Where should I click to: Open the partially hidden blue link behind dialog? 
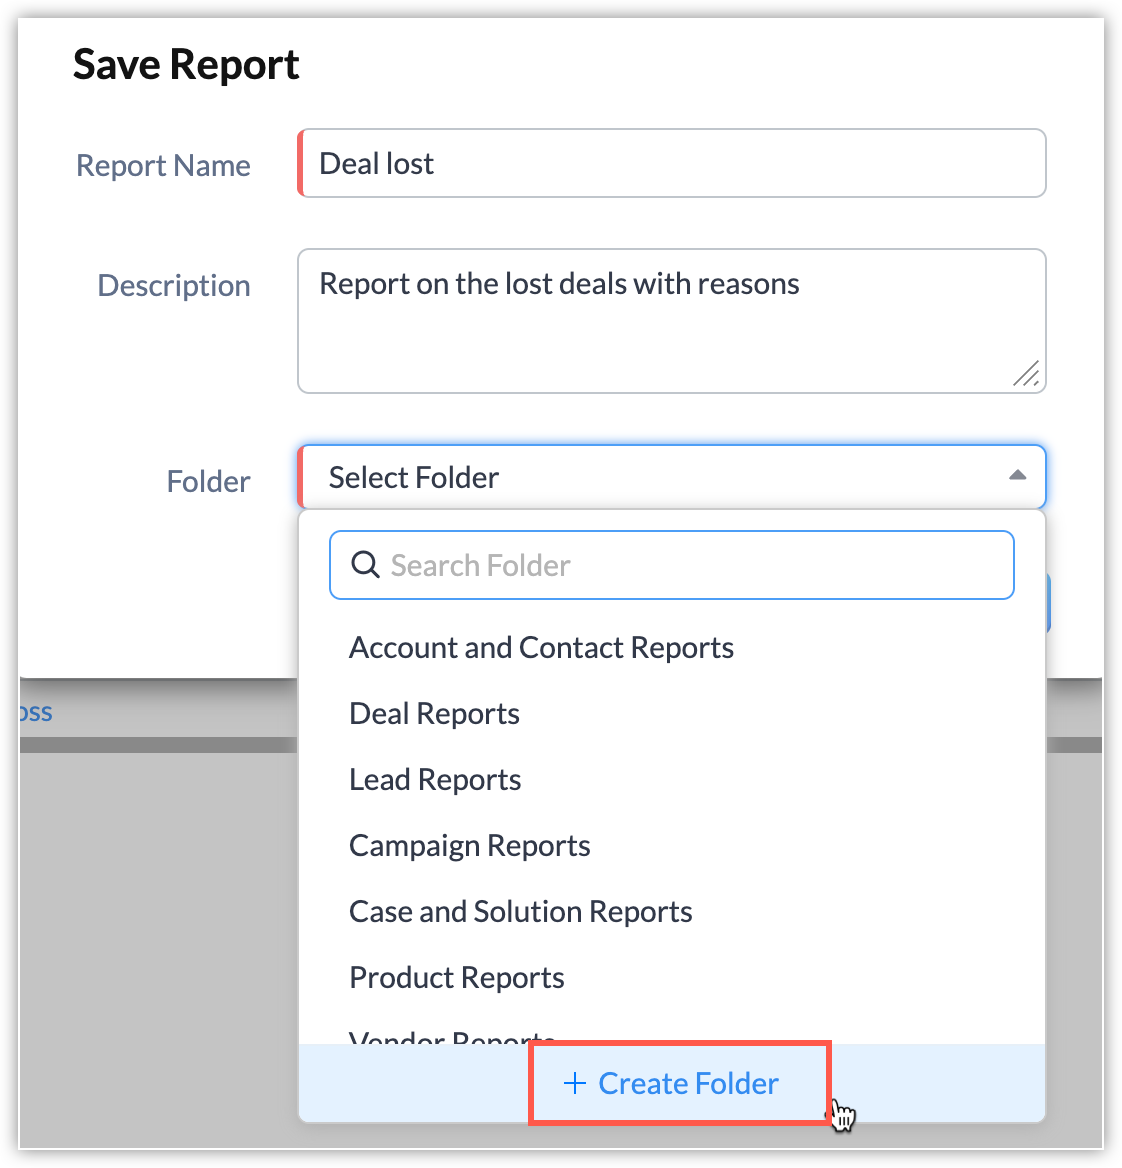pos(35,713)
